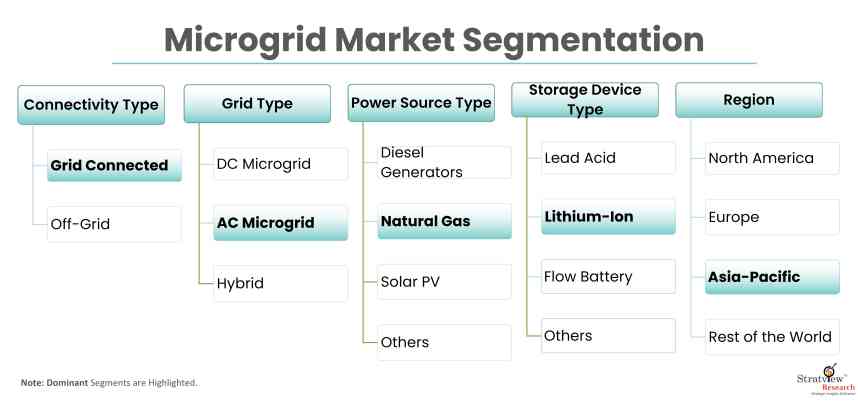Image resolution: width=858 pixels, height=410 pixels.
Task: Select the Natural Gas segment
Action: pyautogui.click(x=444, y=221)
